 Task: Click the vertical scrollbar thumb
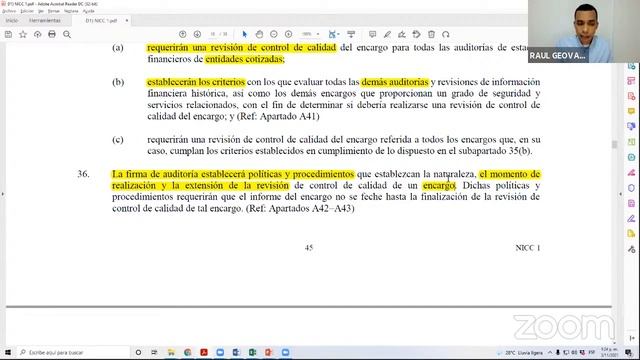point(614,144)
